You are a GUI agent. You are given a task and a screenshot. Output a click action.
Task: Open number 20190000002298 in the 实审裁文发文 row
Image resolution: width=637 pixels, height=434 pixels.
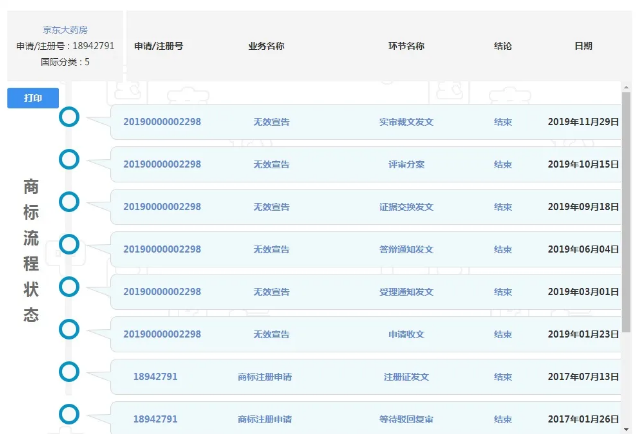click(x=162, y=122)
